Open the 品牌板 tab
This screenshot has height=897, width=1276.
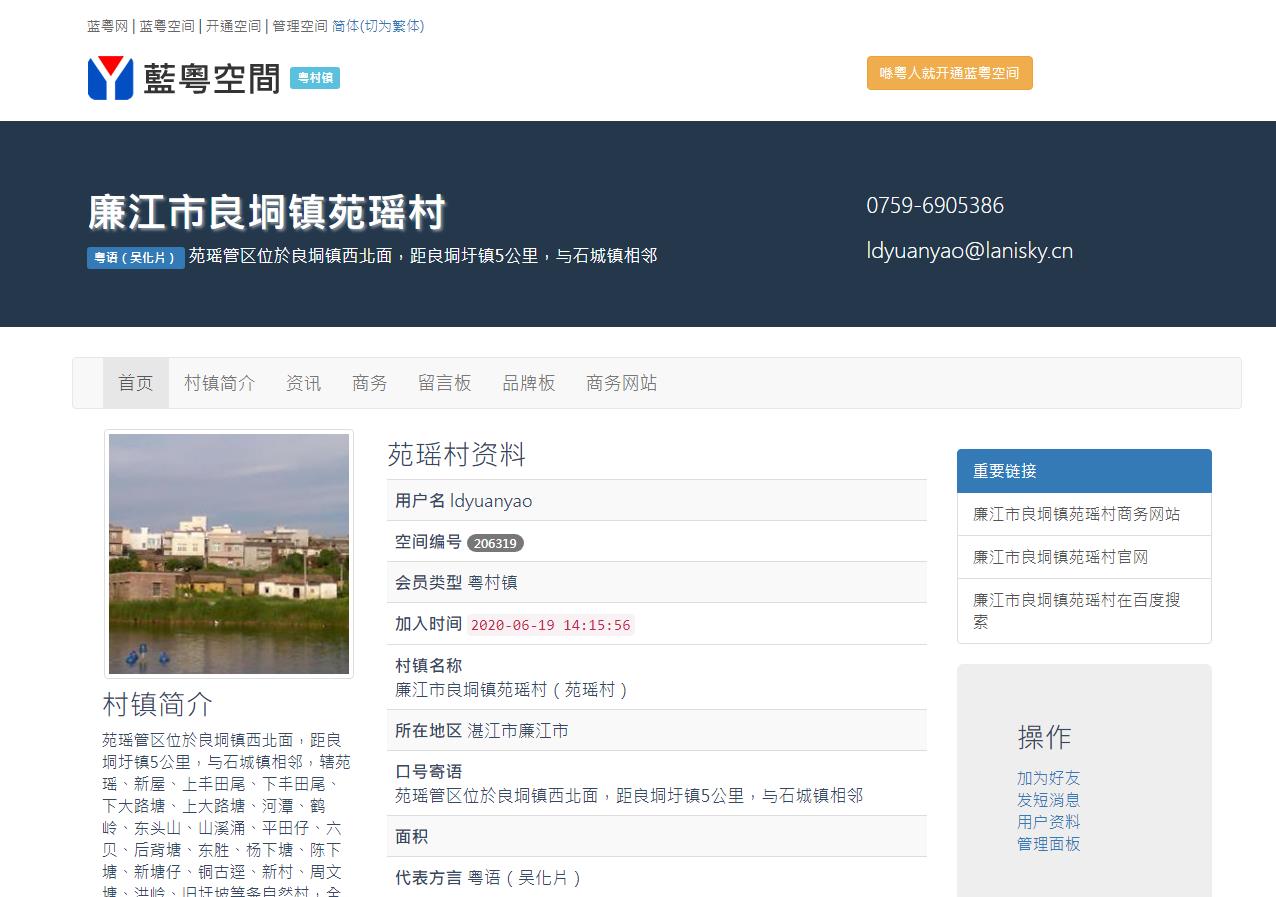coord(529,383)
